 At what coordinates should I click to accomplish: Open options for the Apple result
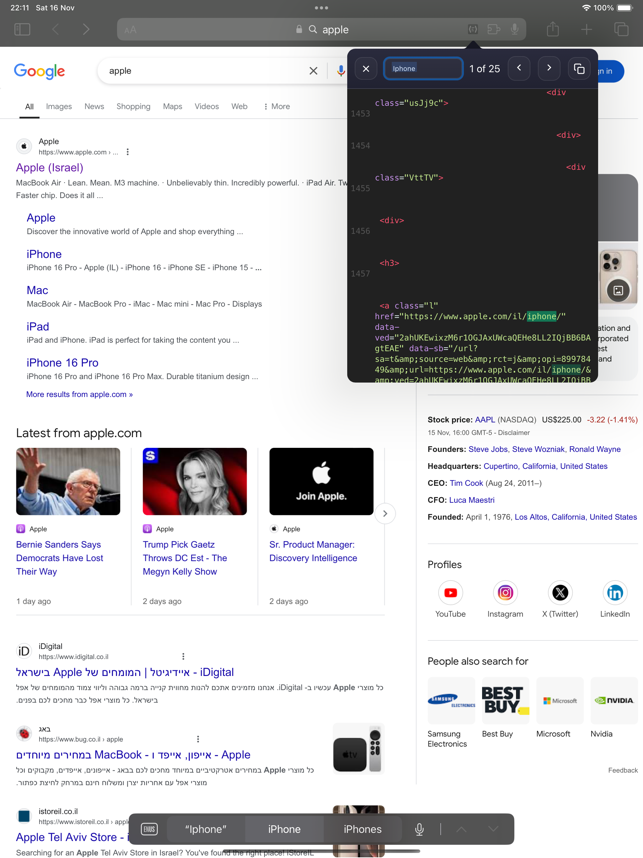point(128,152)
